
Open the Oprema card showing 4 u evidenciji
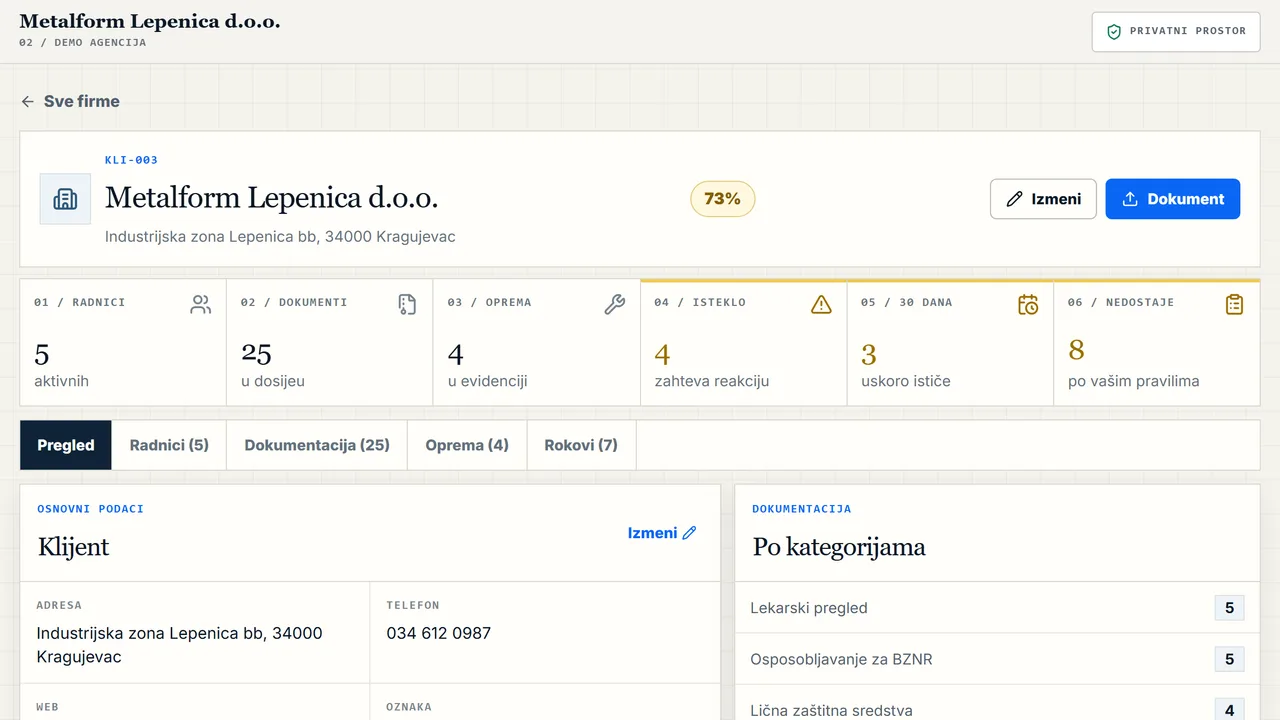(x=537, y=342)
